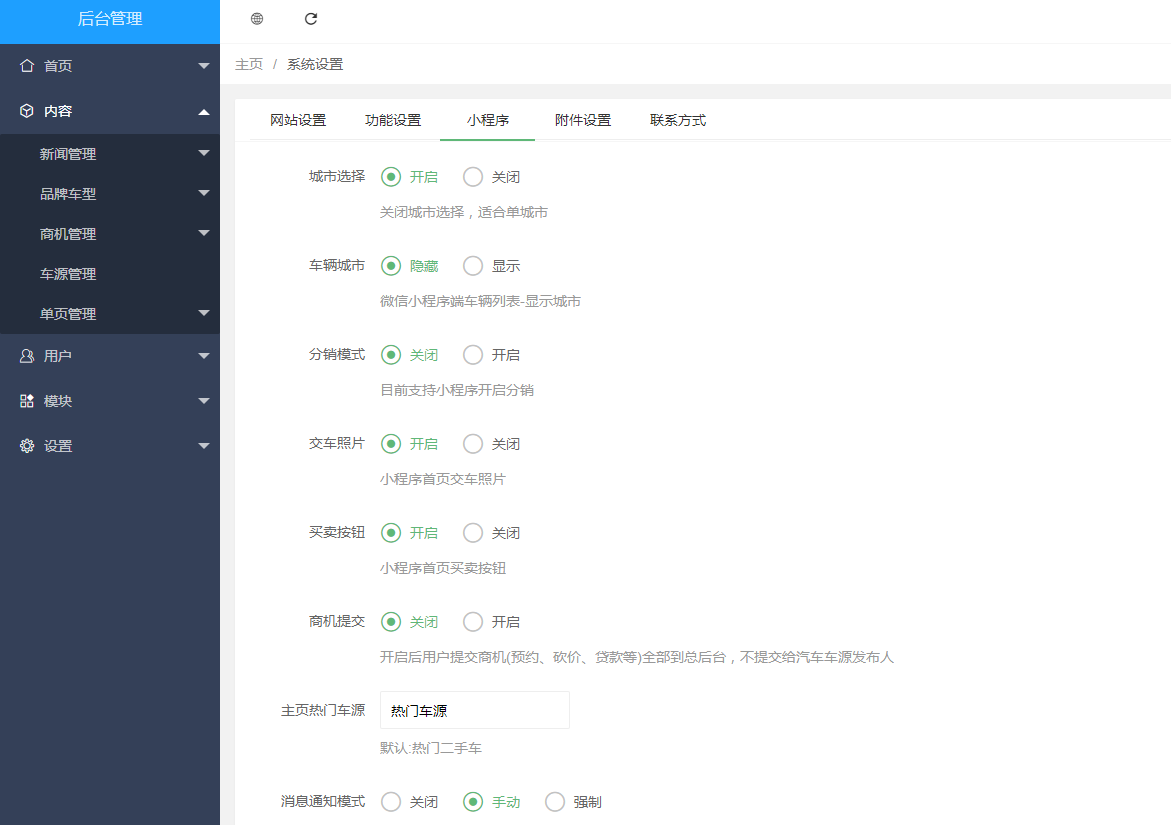Viewport: 1171px width, 825px height.
Task: Open the 设置 gear icon in sidebar
Action: [26, 445]
